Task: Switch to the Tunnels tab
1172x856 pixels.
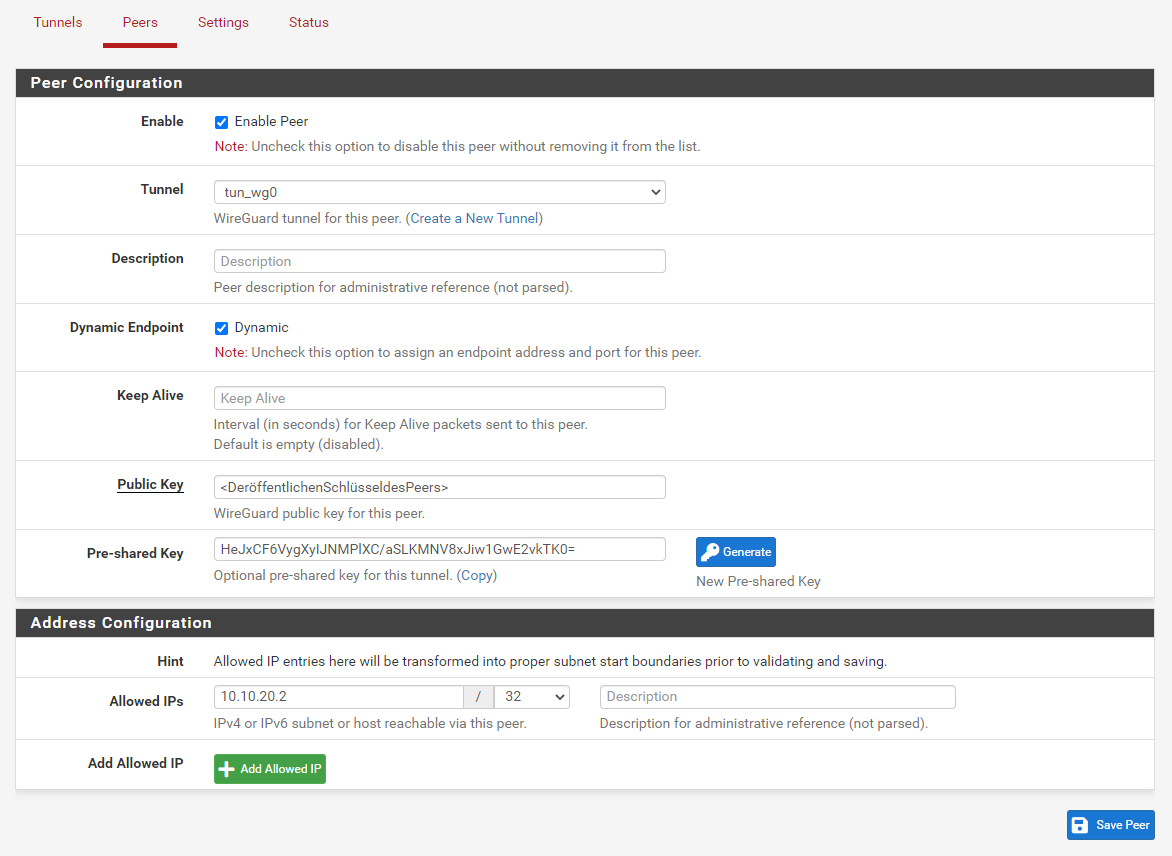Action: pos(58,22)
